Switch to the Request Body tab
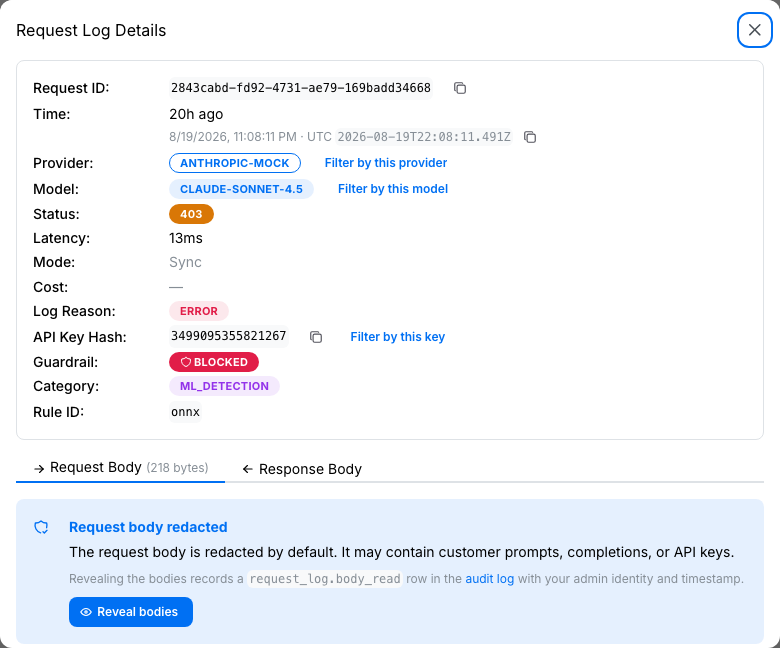780x648 pixels. [120, 467]
